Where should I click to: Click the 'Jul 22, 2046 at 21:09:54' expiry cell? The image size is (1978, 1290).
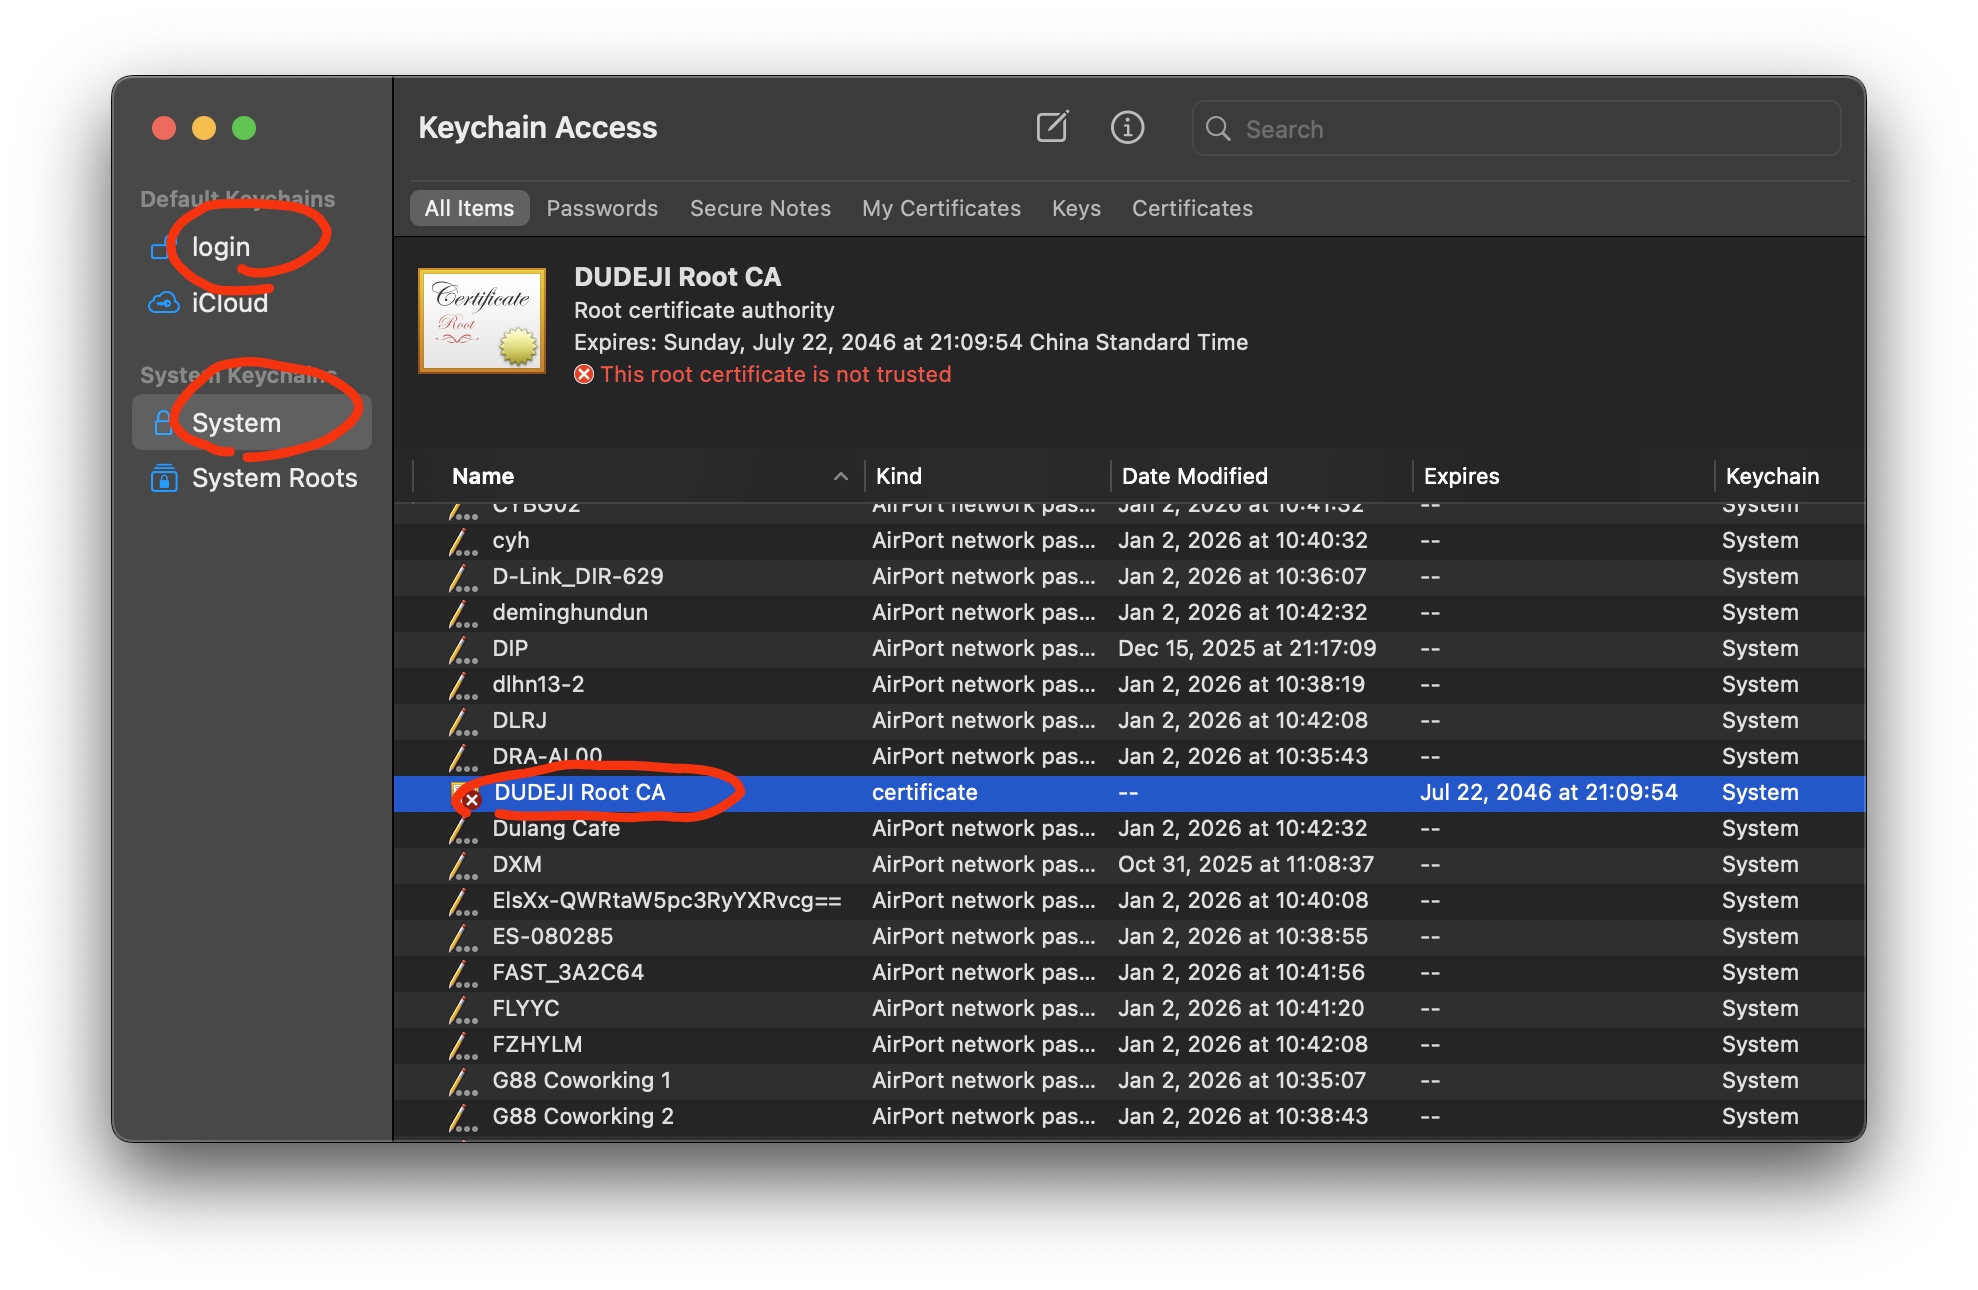[1549, 793]
